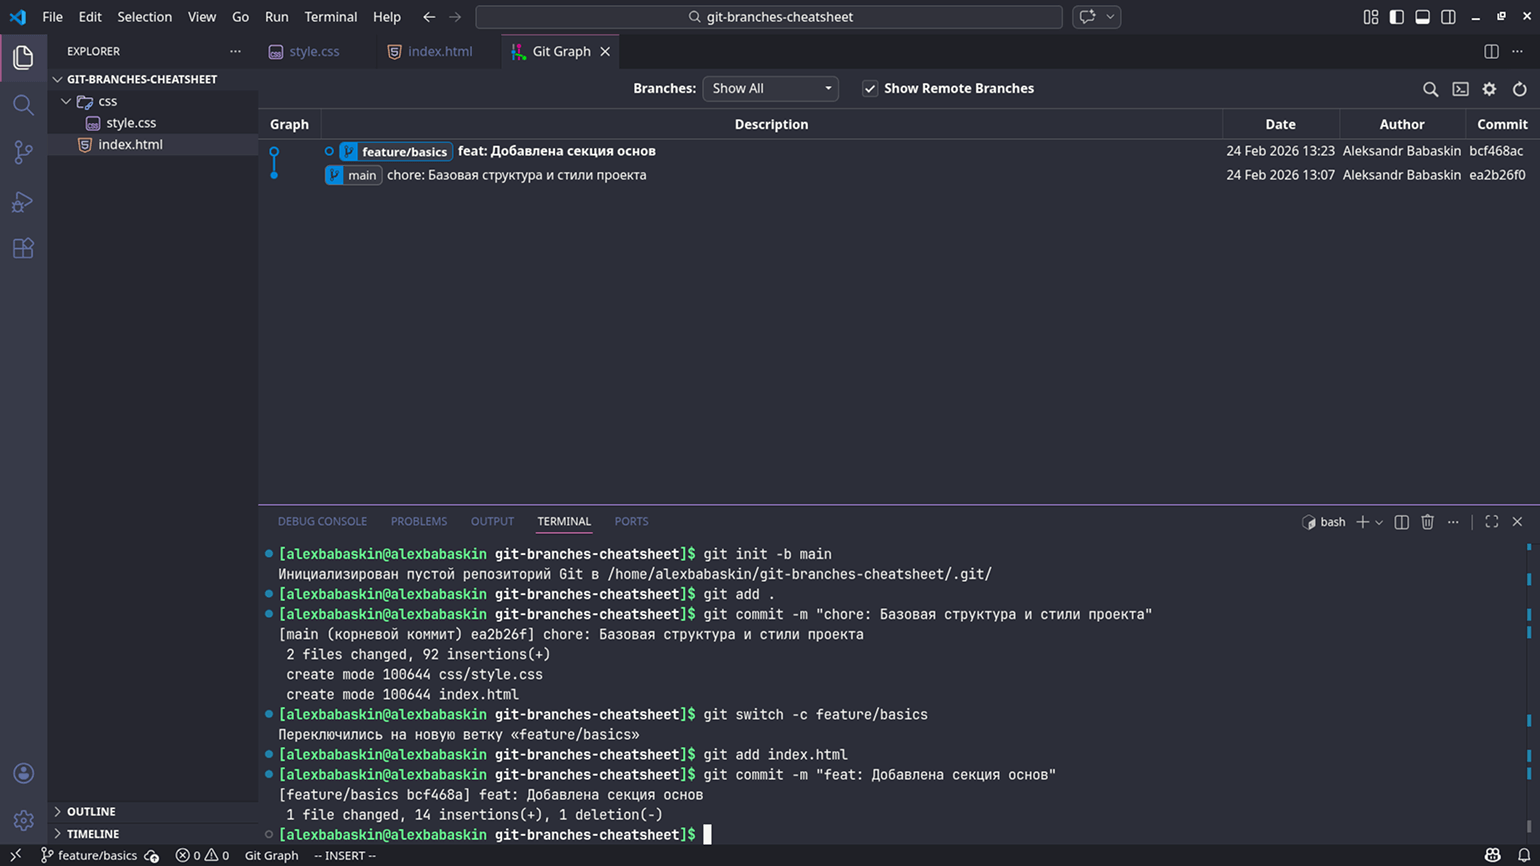Split the terminal panel
Viewport: 1540px width, 866px height.
coord(1401,522)
